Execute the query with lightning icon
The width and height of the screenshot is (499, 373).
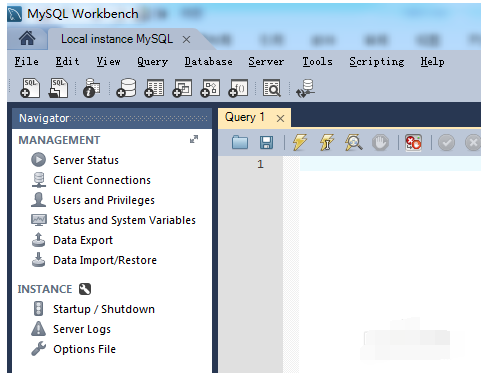(x=300, y=142)
